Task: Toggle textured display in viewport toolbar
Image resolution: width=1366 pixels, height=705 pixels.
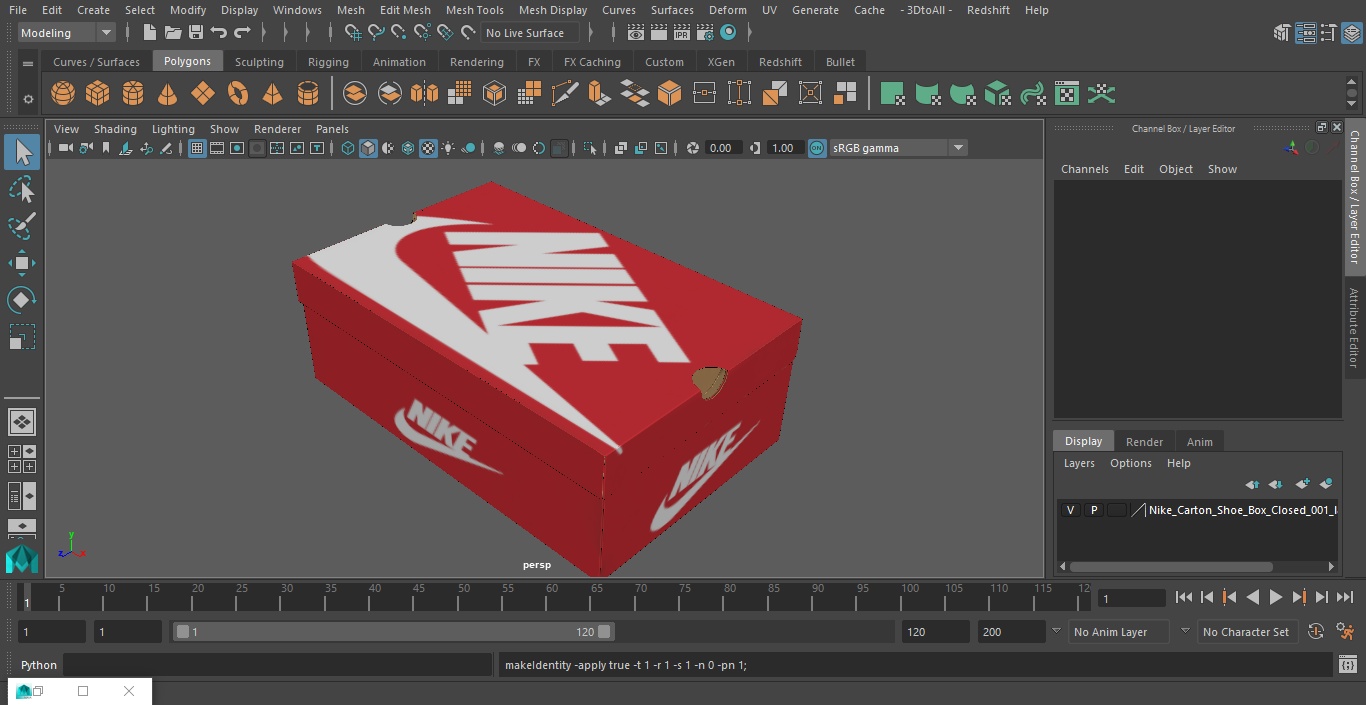Action: 428,148
